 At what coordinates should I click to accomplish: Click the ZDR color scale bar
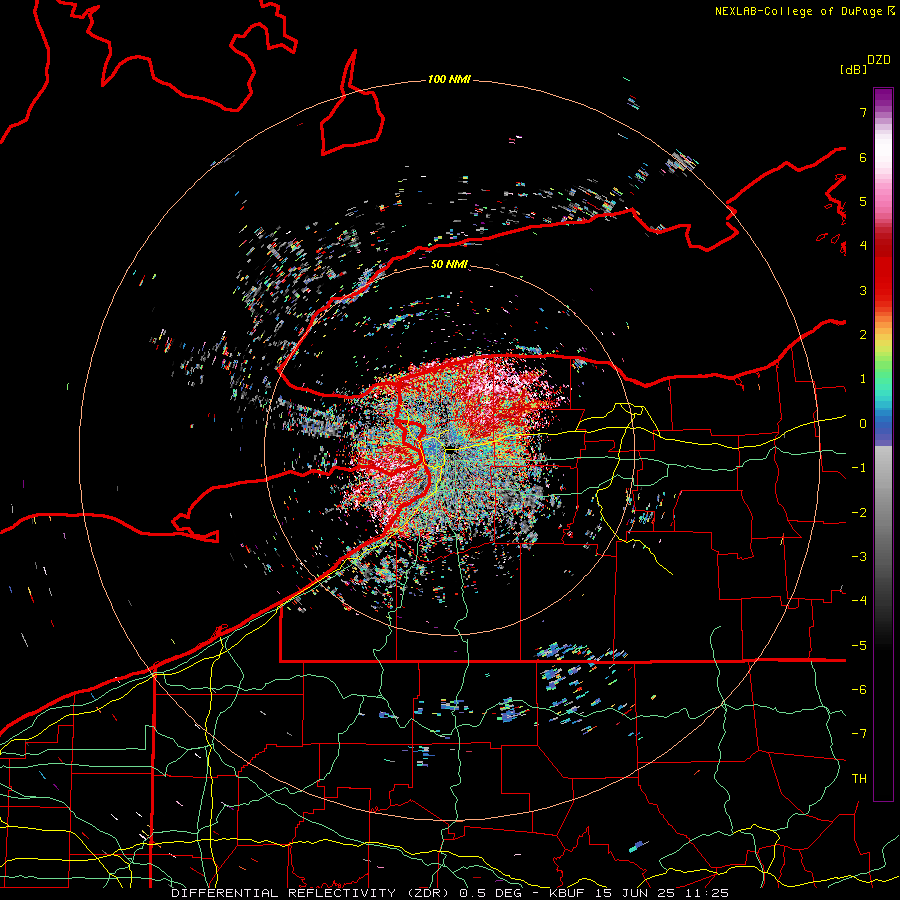click(883, 444)
